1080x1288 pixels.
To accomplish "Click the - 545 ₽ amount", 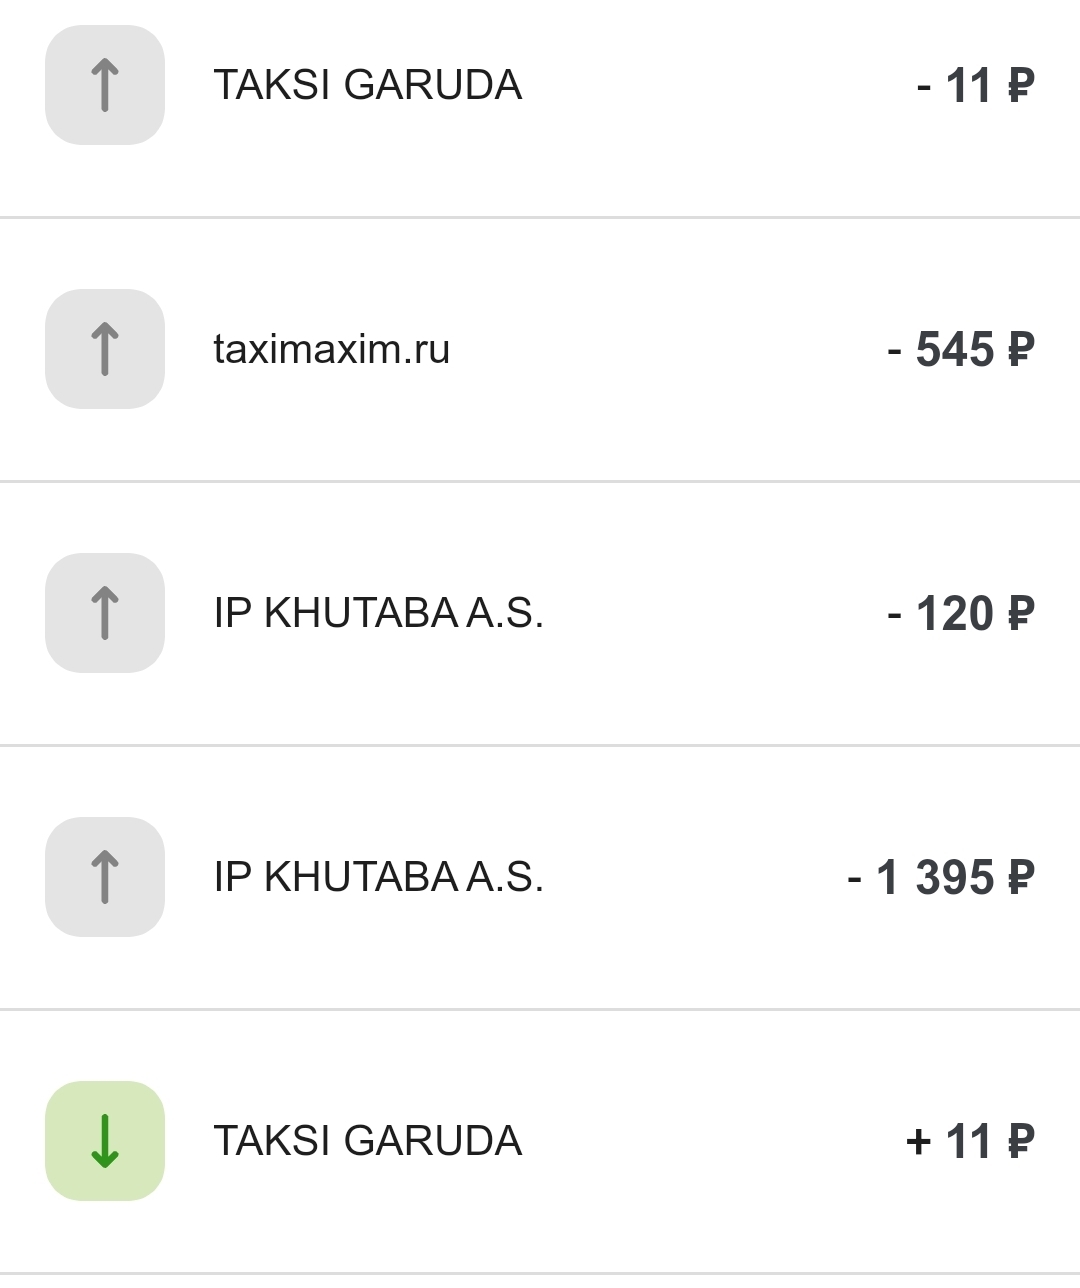I will pos(960,350).
